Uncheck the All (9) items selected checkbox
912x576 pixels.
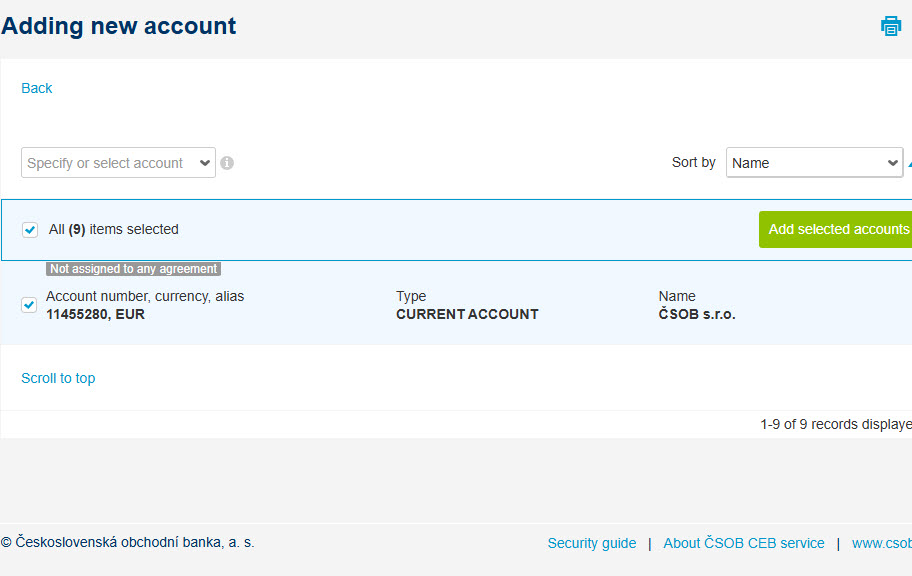30,230
